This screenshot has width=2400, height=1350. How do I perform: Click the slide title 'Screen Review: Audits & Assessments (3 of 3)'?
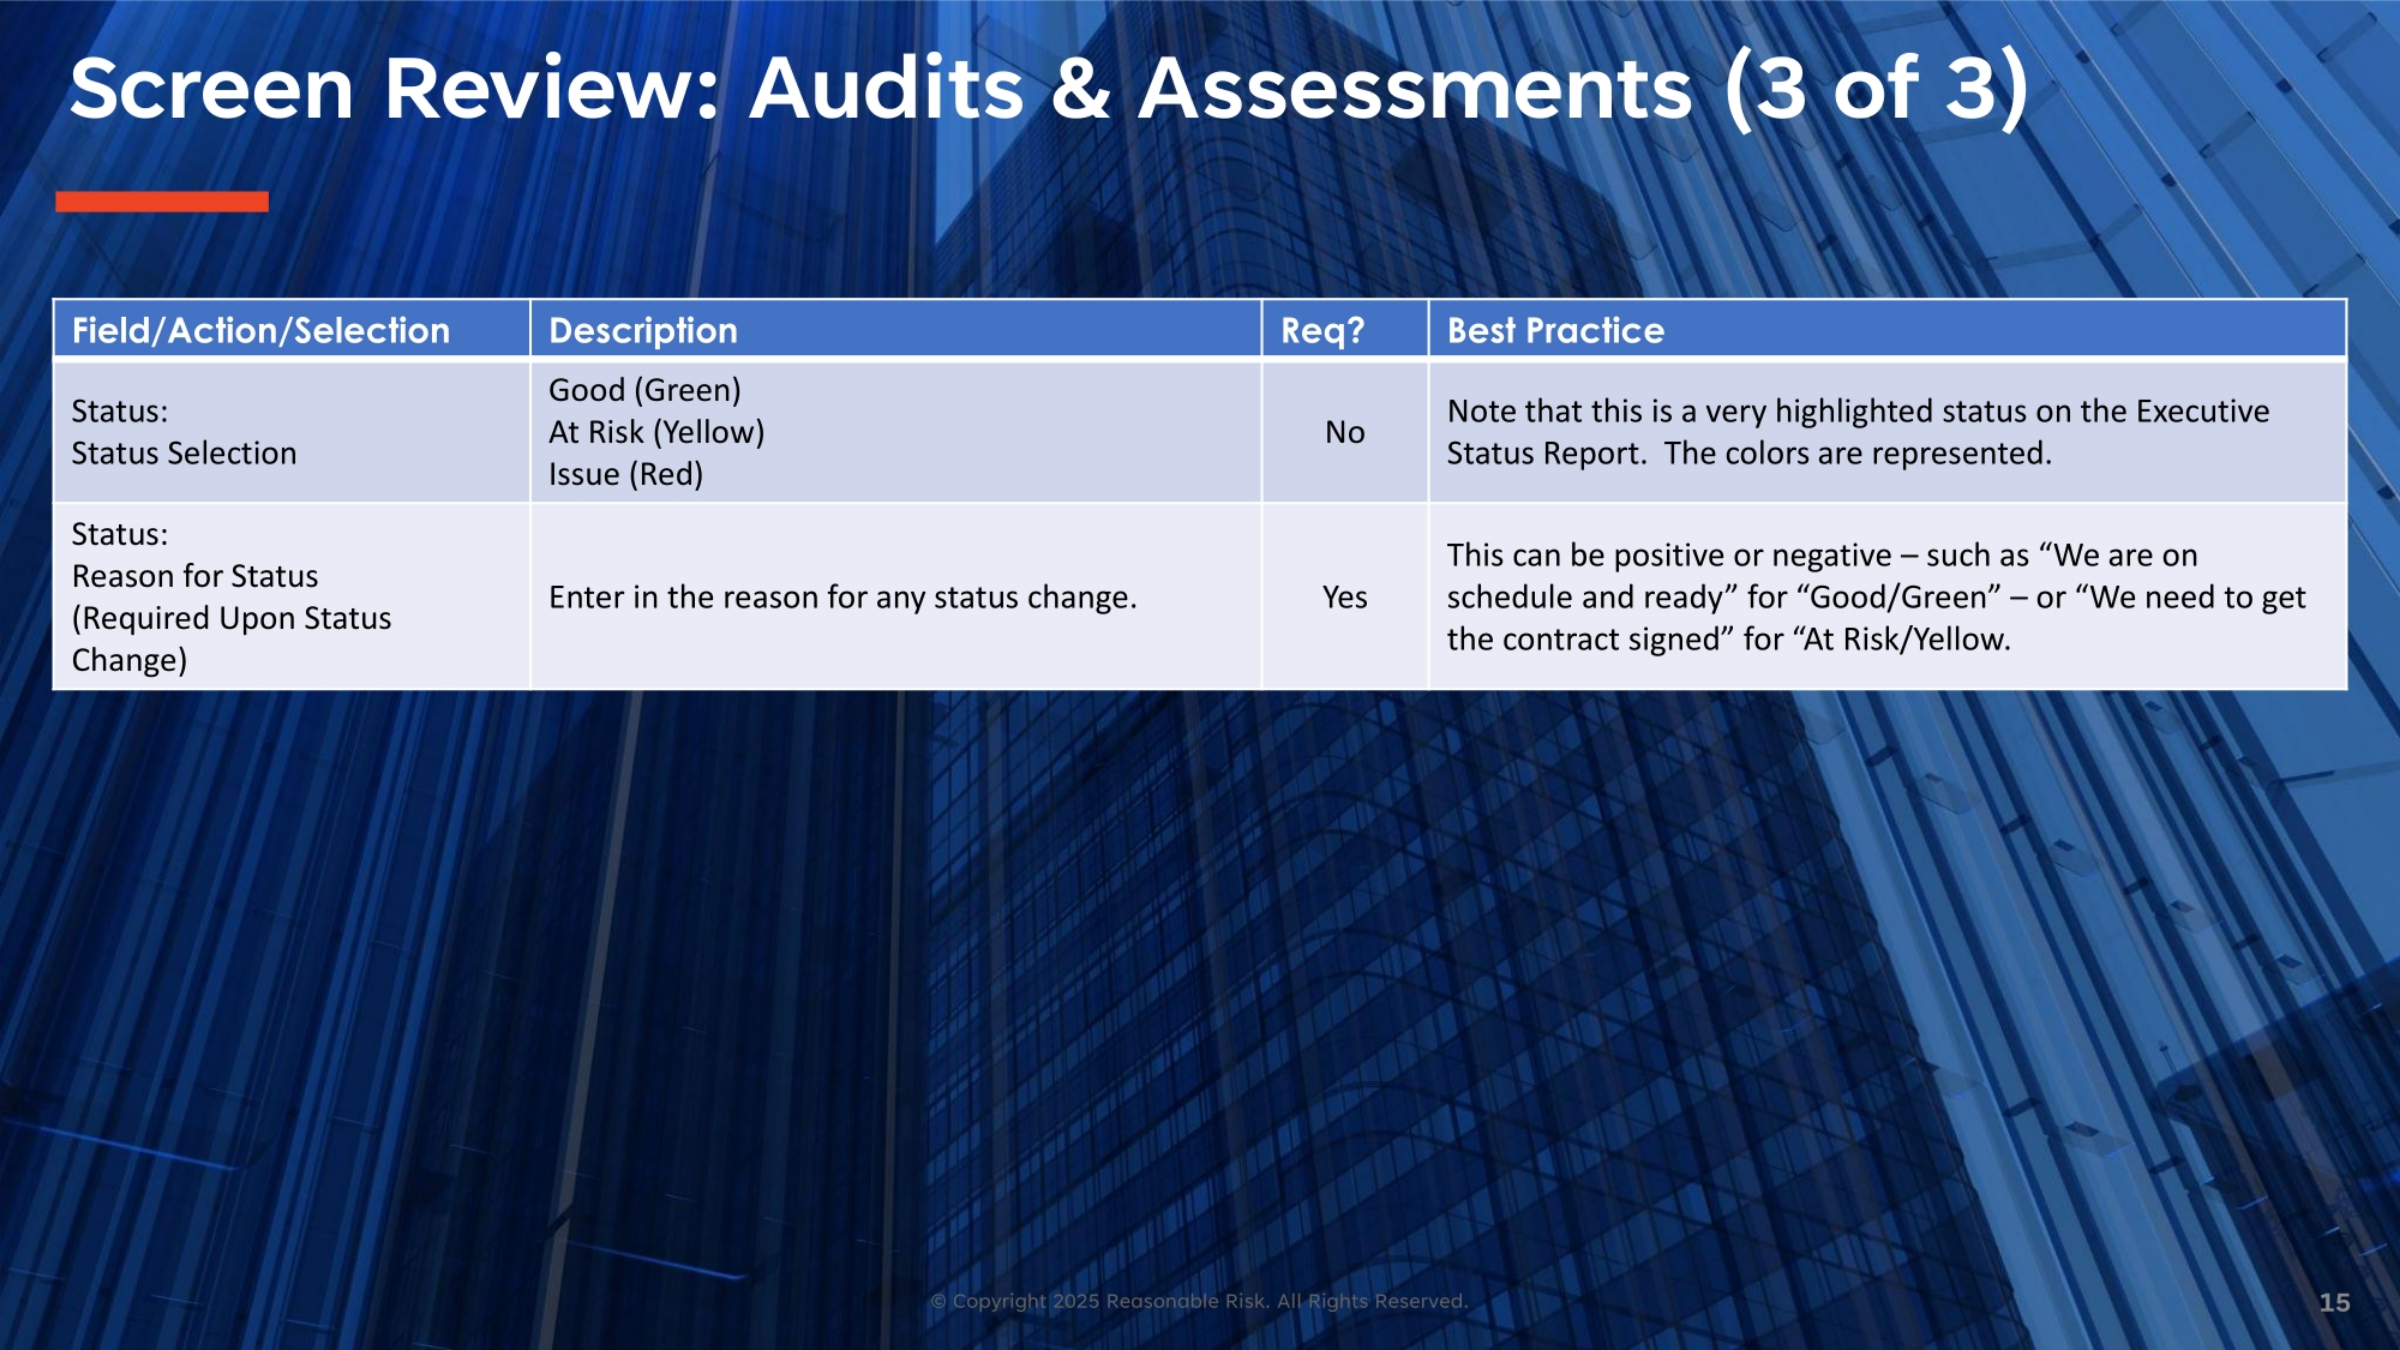pos(1049,90)
